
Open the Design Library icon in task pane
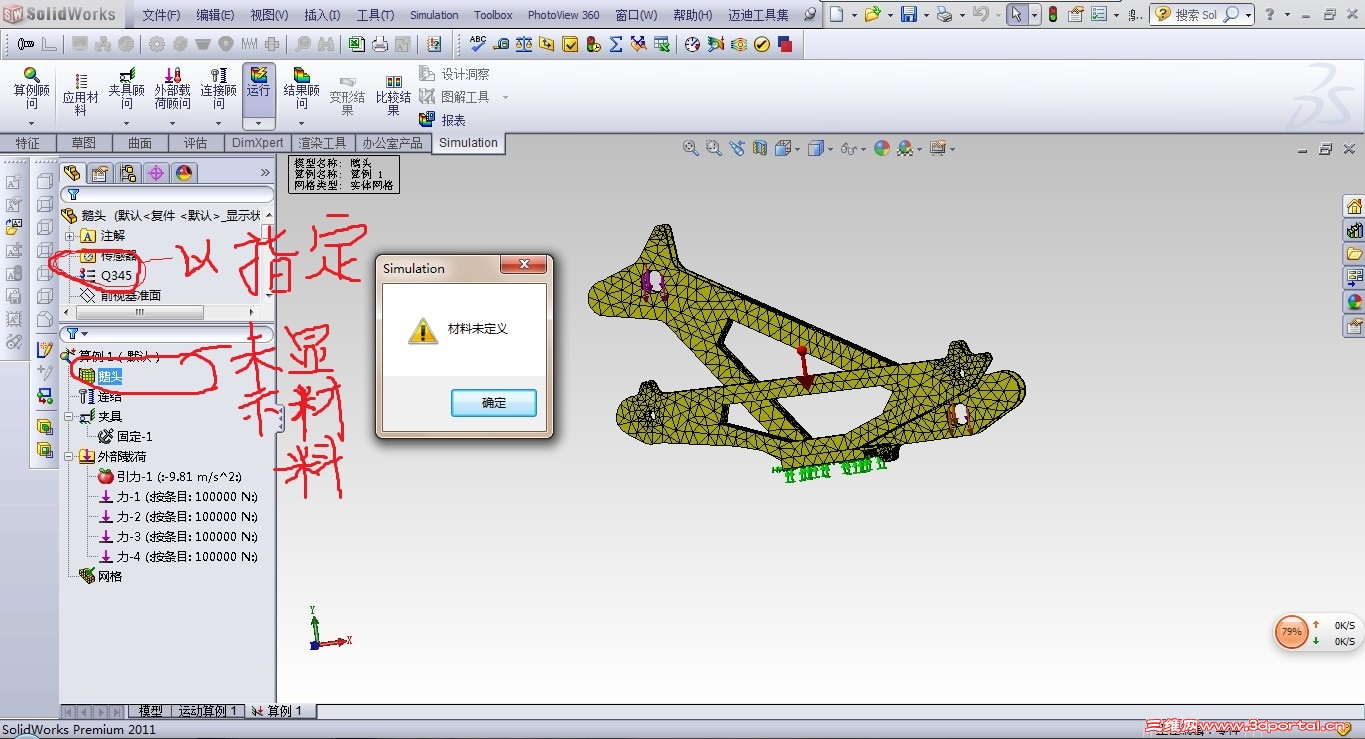tap(1354, 230)
